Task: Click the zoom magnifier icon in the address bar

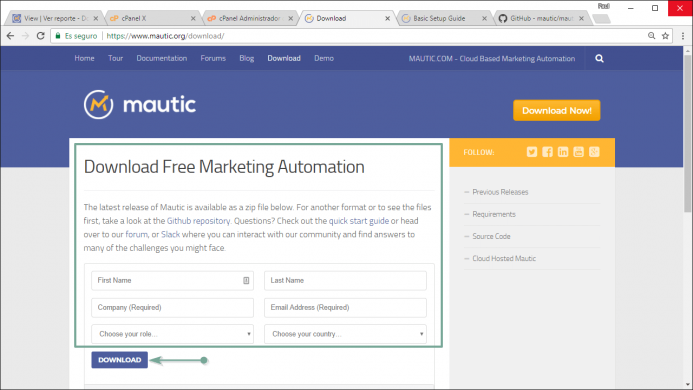Action: 651,36
